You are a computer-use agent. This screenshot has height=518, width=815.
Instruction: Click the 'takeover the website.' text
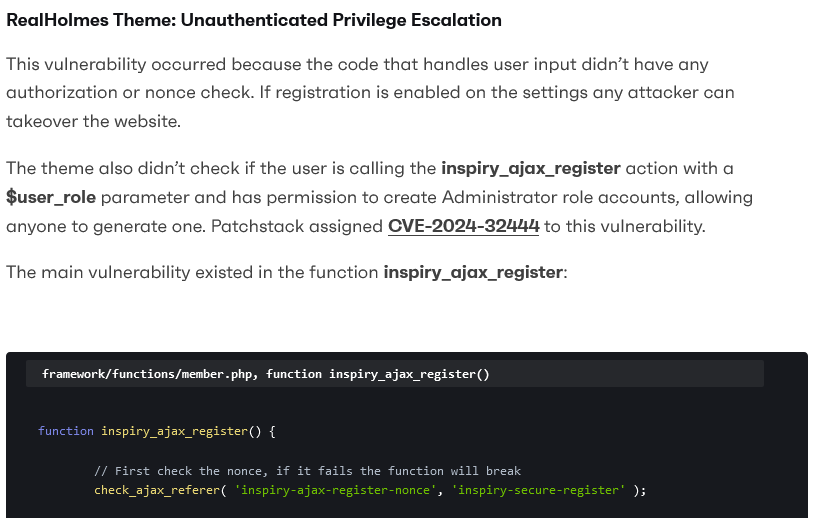pyautogui.click(x=94, y=121)
